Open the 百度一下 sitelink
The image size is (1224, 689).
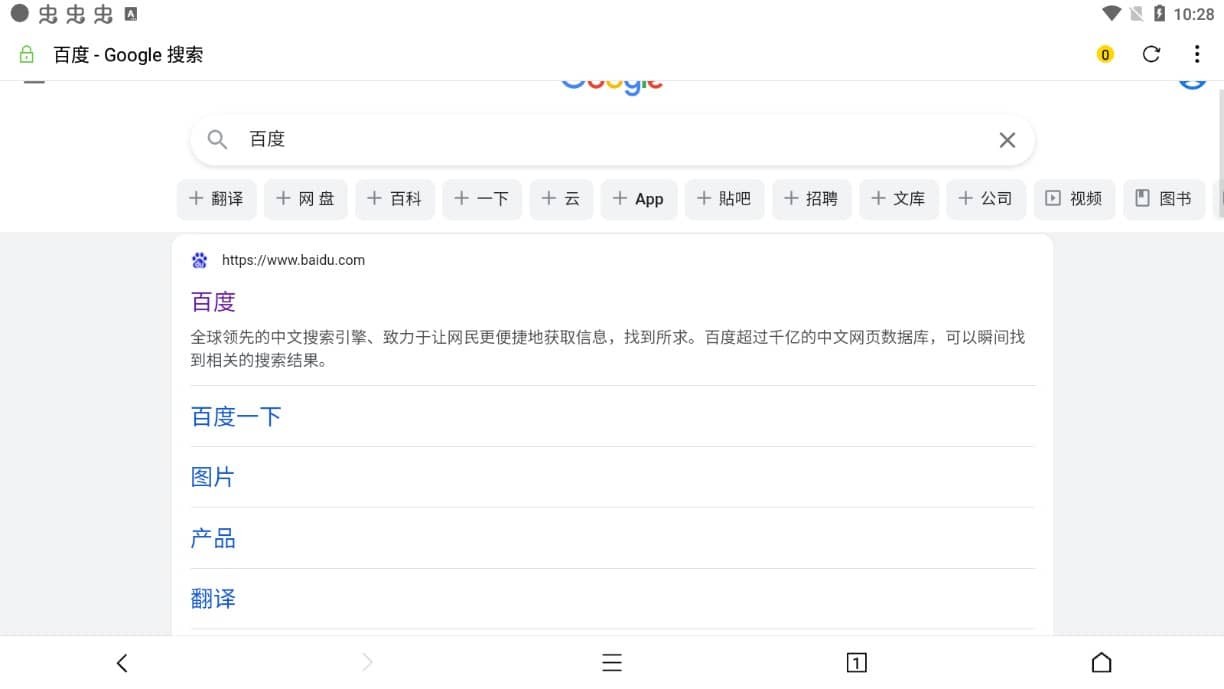236,417
